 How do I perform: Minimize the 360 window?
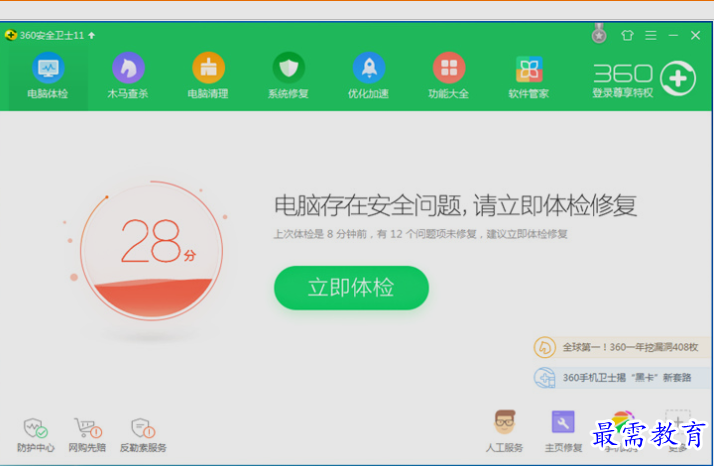tap(673, 35)
